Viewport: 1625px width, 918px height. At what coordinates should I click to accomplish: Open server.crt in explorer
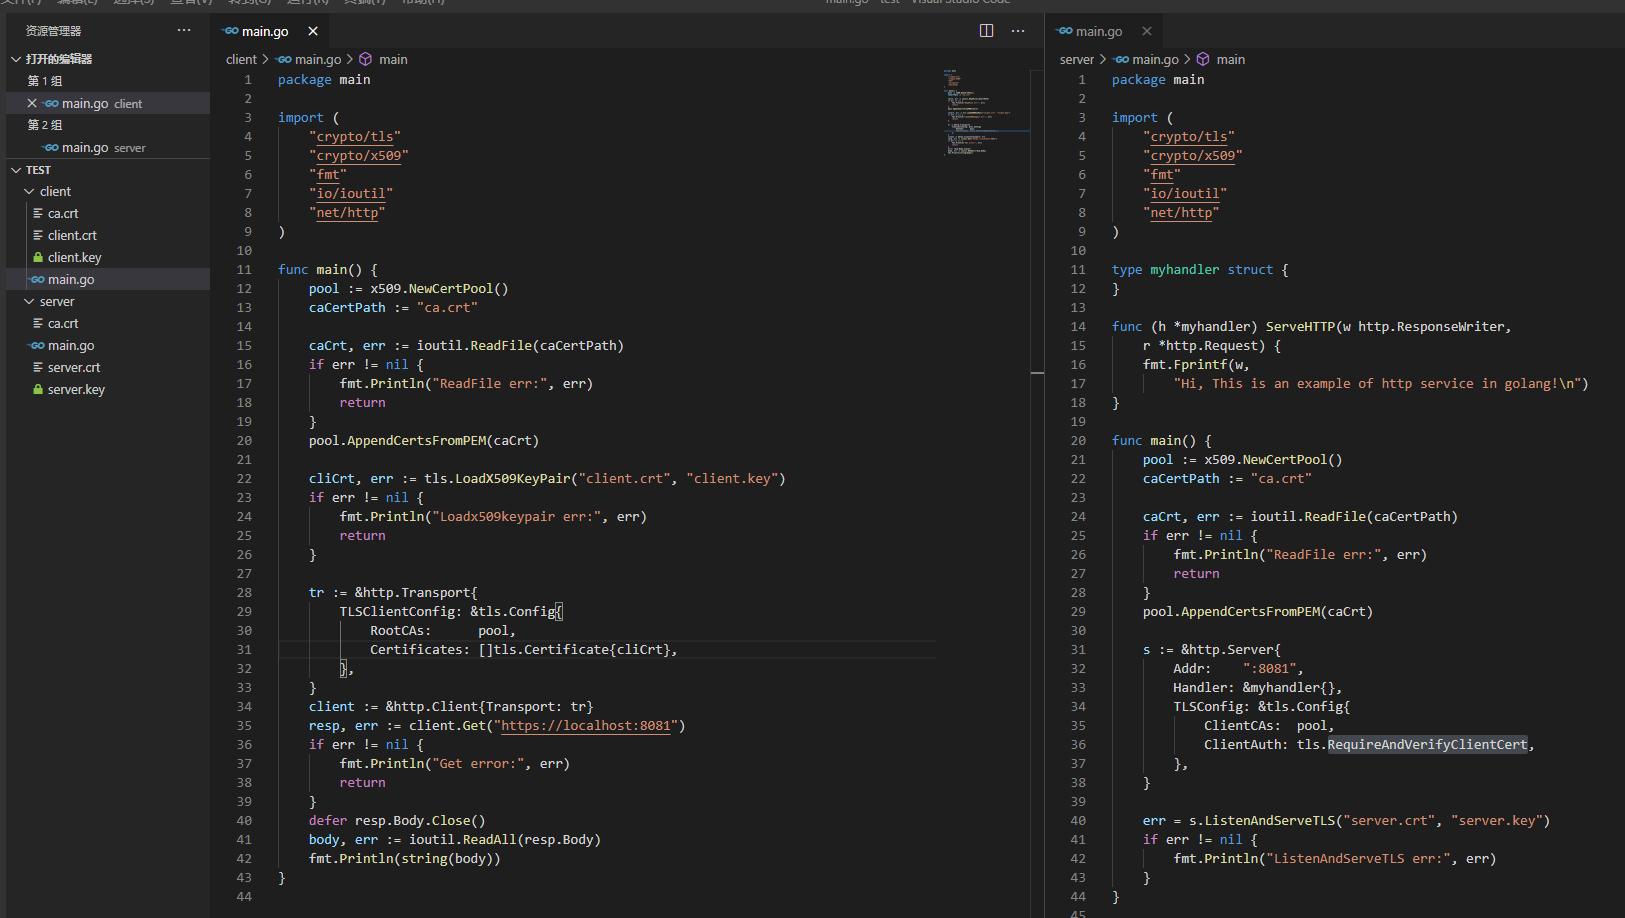tap(108, 367)
